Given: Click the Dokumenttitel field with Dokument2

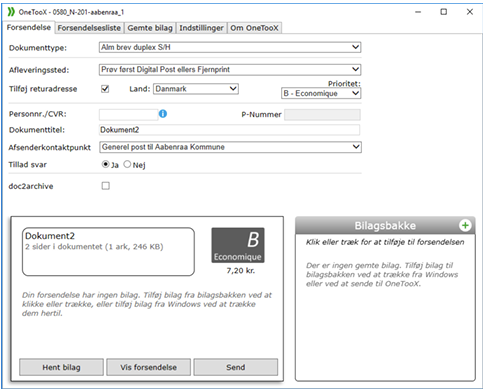Looking at the screenshot, I should click(x=229, y=130).
